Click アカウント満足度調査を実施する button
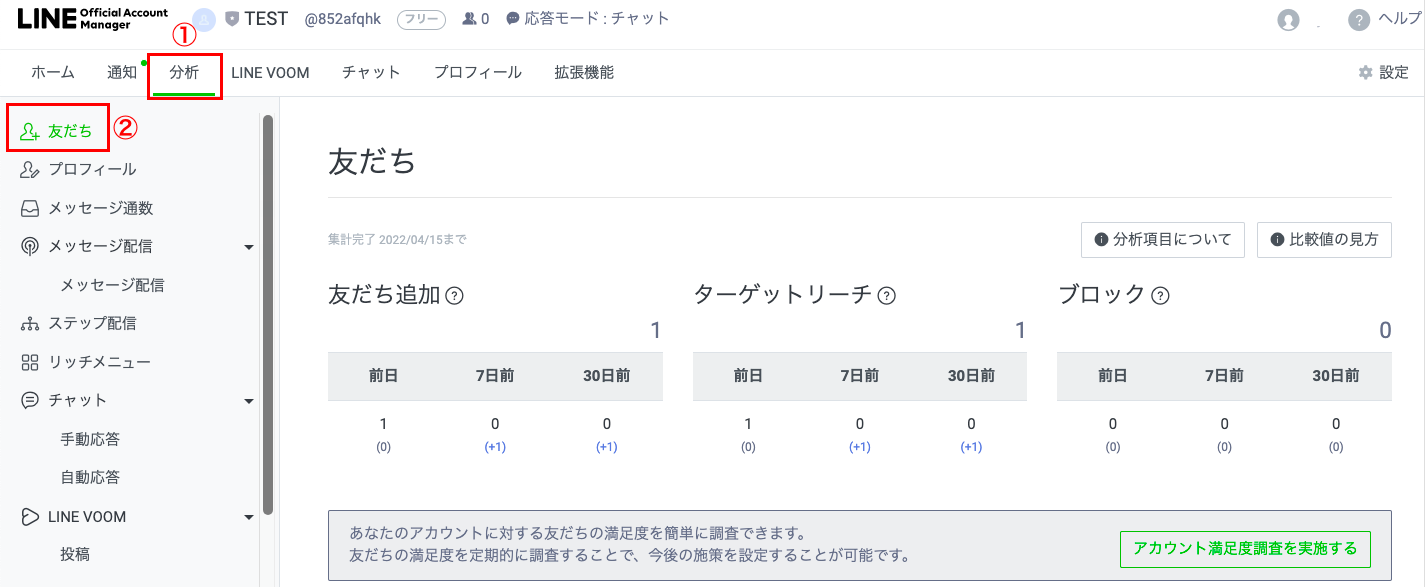The height and width of the screenshot is (587, 1425). pyautogui.click(x=1244, y=549)
